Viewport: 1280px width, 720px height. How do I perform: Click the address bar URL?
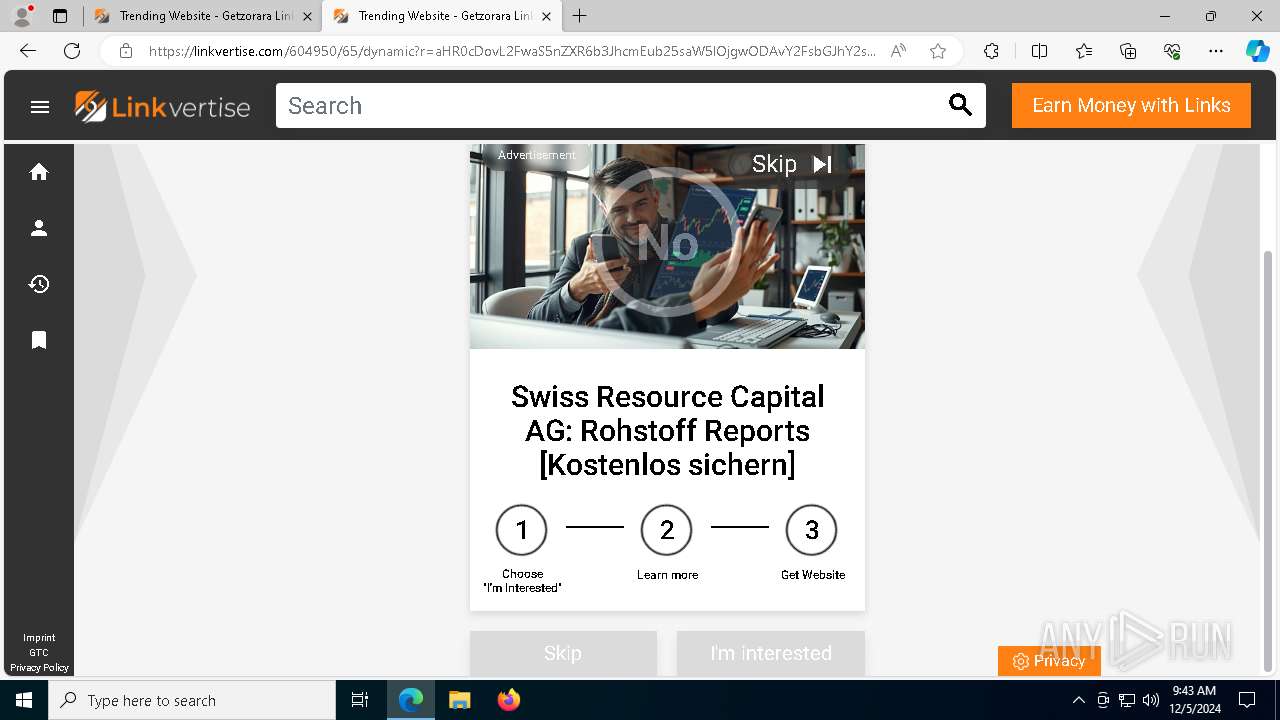(x=512, y=51)
